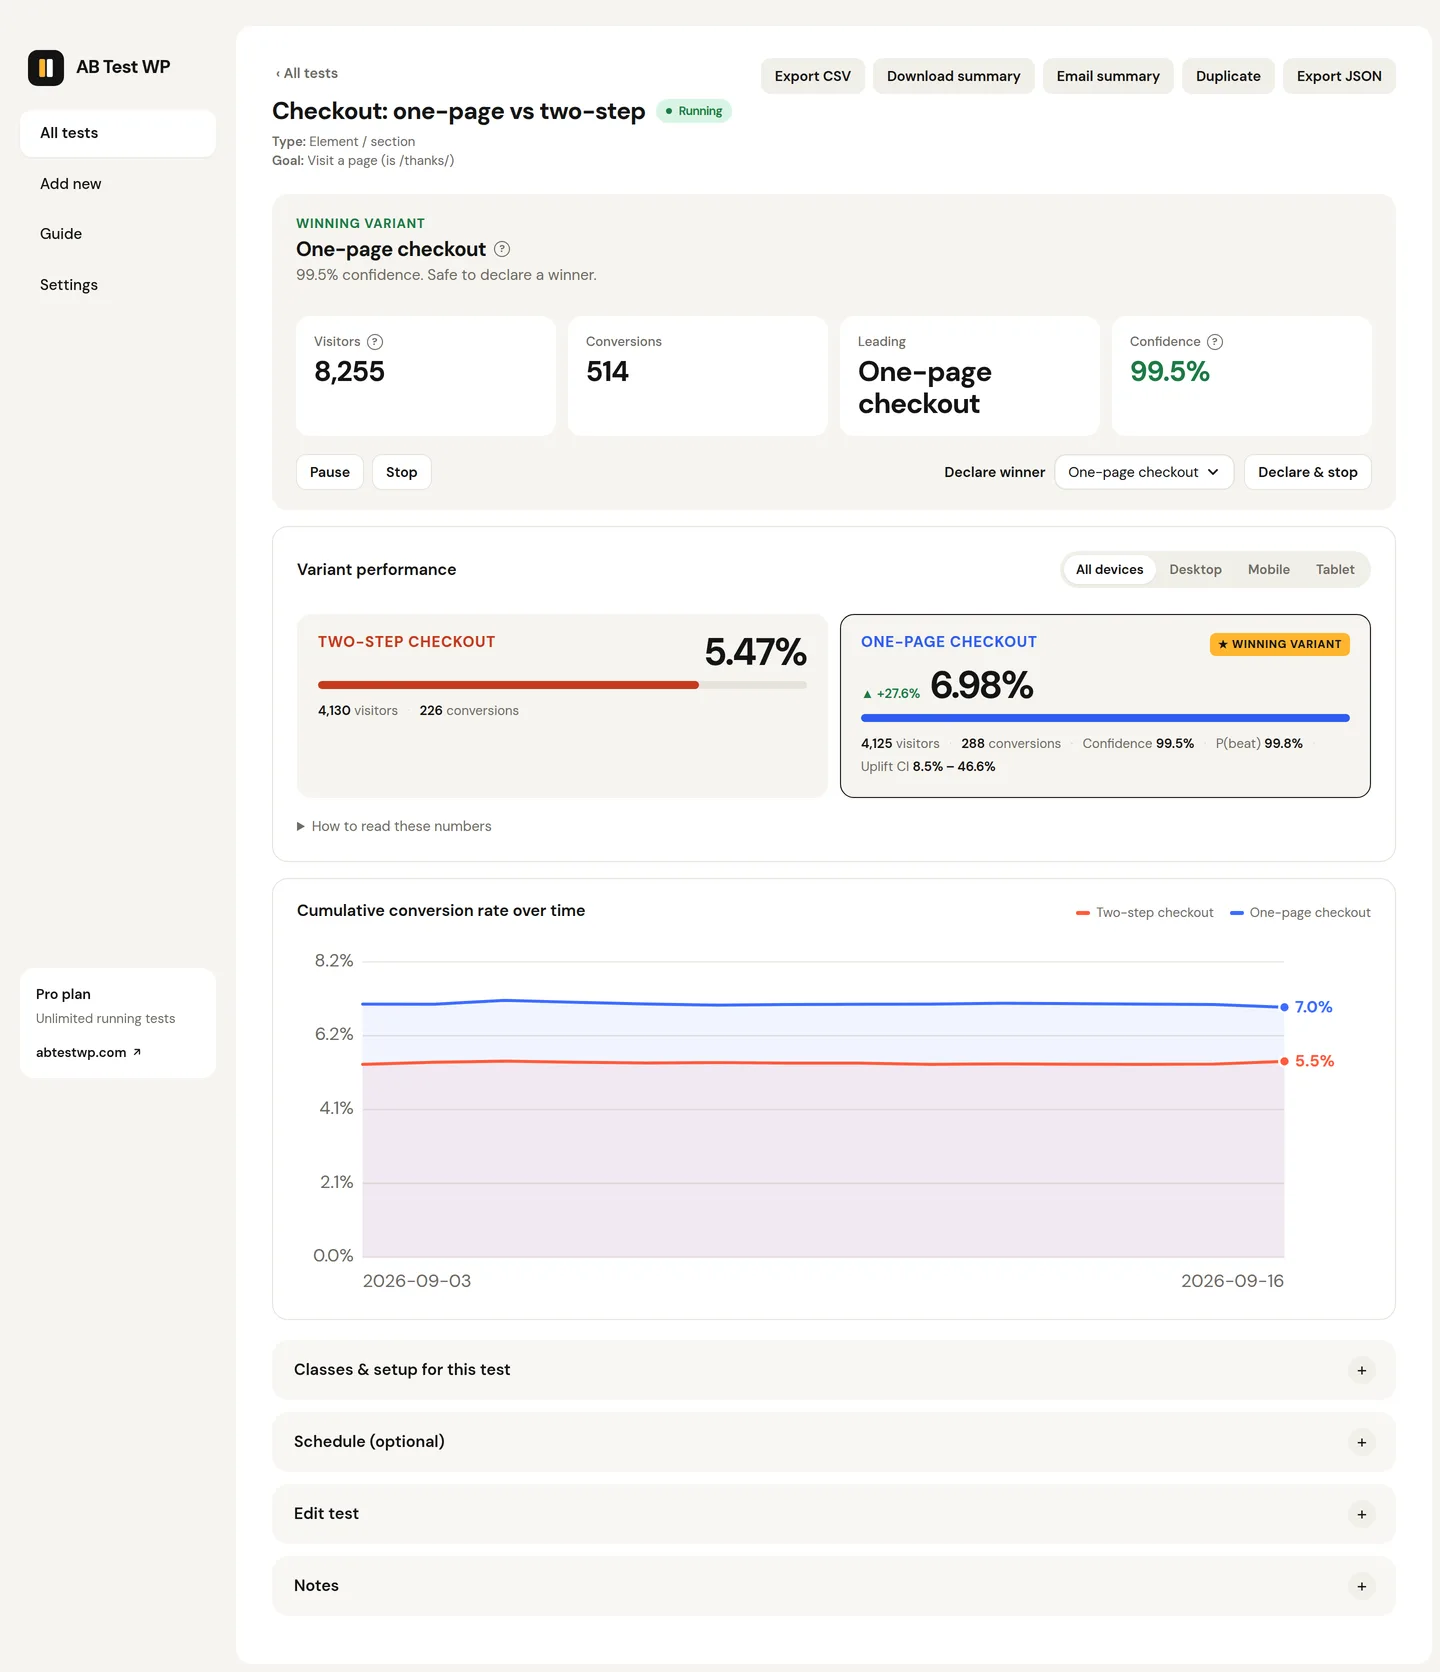1440x1672 pixels.
Task: Click the Cumulative conversion rate over time heading
Action: coord(441,911)
